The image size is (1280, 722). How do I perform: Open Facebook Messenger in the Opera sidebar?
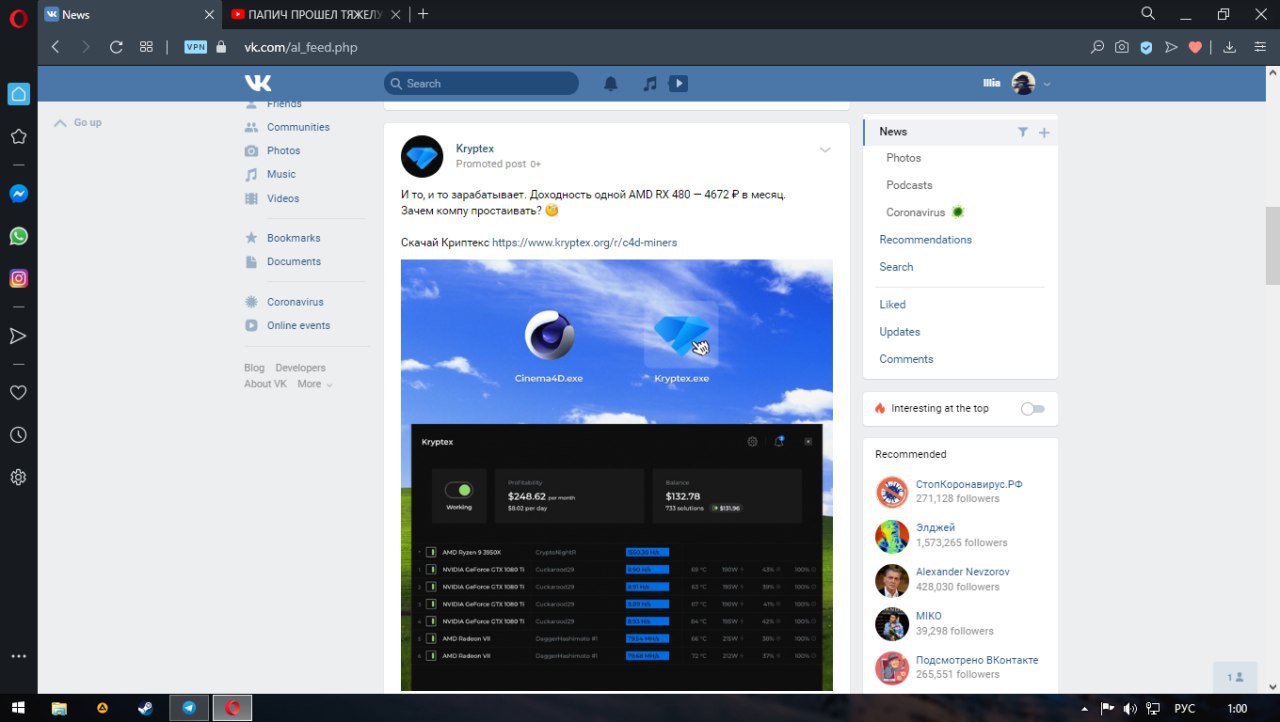coord(18,194)
